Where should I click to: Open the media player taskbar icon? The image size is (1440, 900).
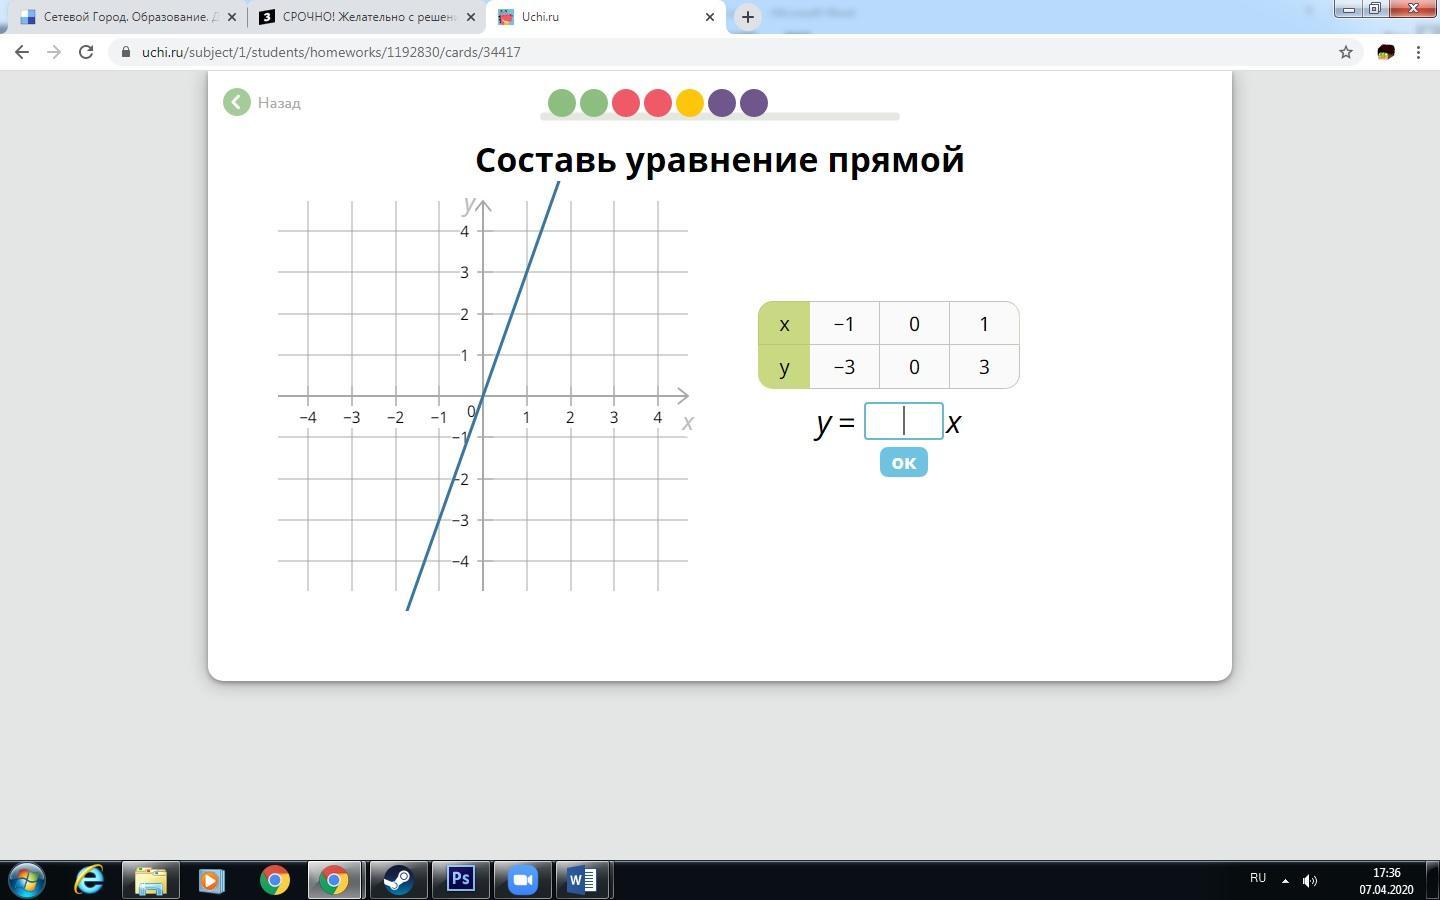tap(211, 880)
